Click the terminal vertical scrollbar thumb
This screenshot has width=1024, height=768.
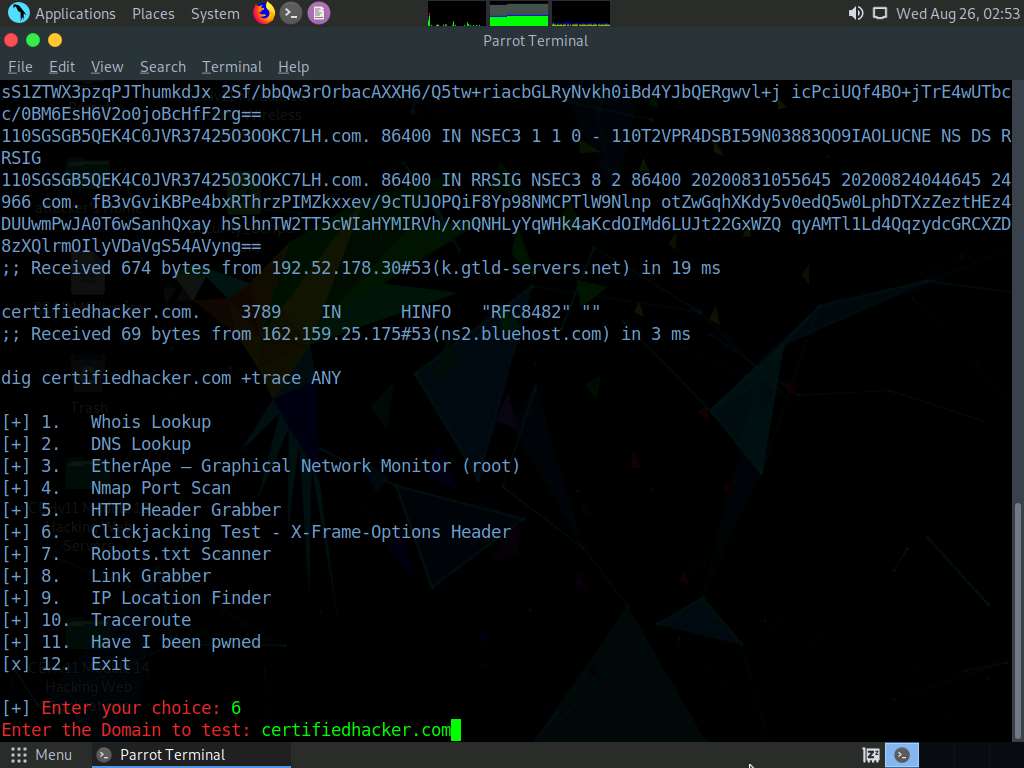point(1017,620)
